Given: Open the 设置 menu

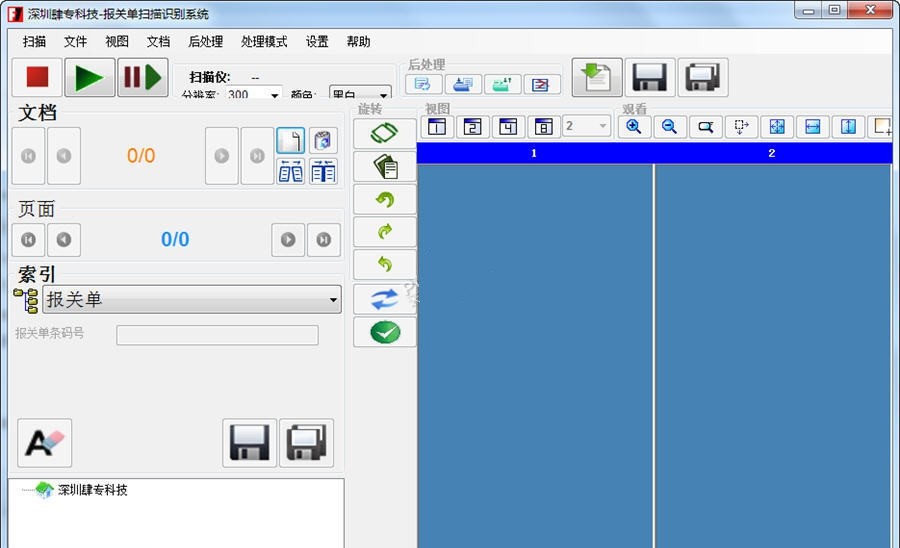Looking at the screenshot, I should click(x=317, y=41).
